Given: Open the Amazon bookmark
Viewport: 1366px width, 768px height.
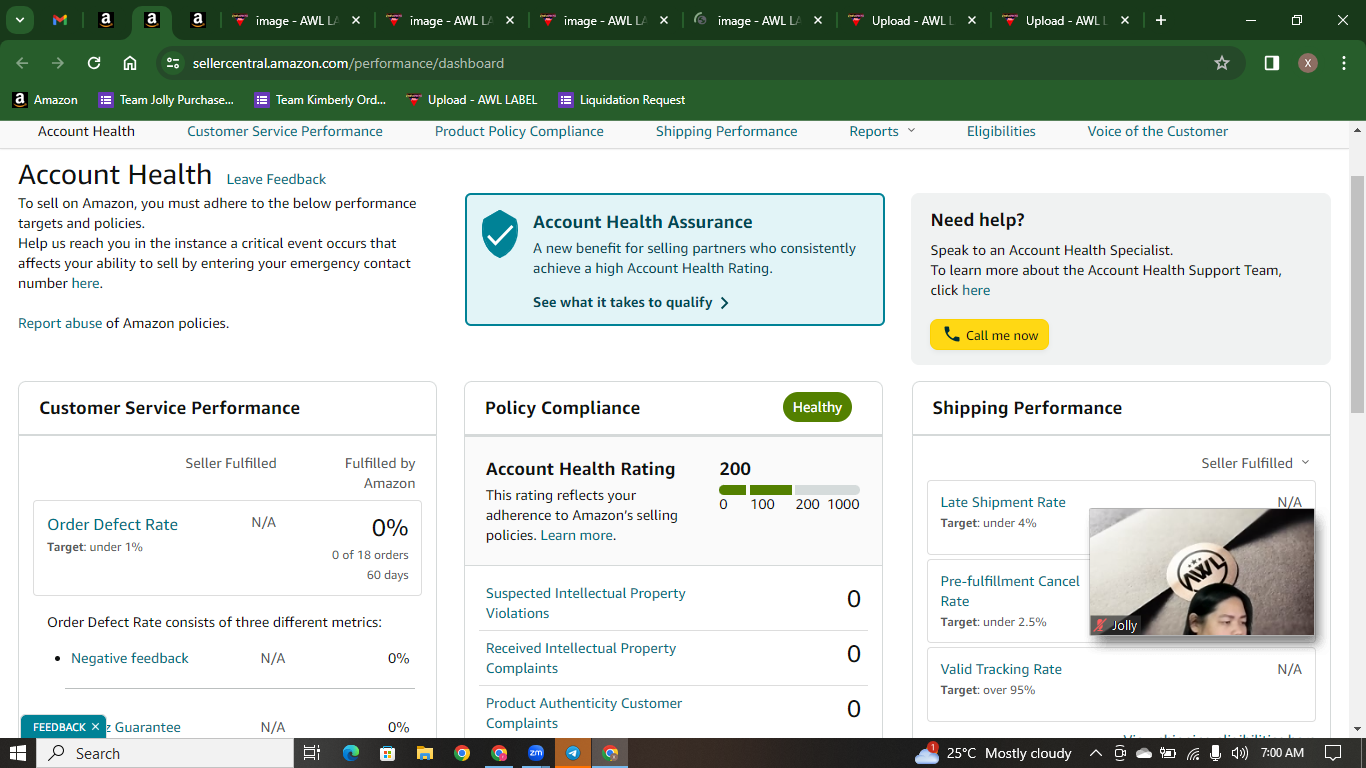Looking at the screenshot, I should point(45,100).
